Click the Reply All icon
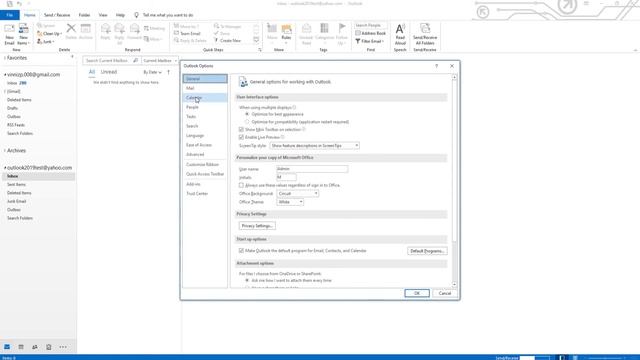The height and width of the screenshot is (360, 640). pos(119,29)
